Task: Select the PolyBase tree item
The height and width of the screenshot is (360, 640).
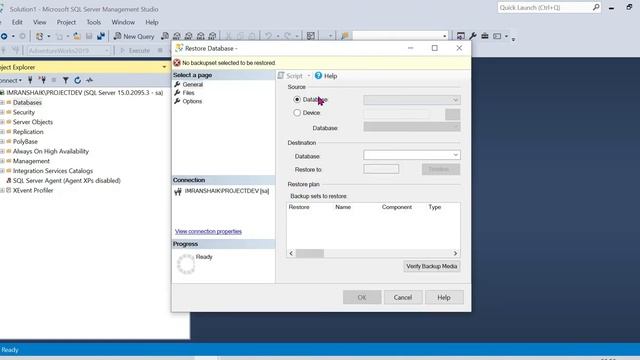Action: coord(25,142)
